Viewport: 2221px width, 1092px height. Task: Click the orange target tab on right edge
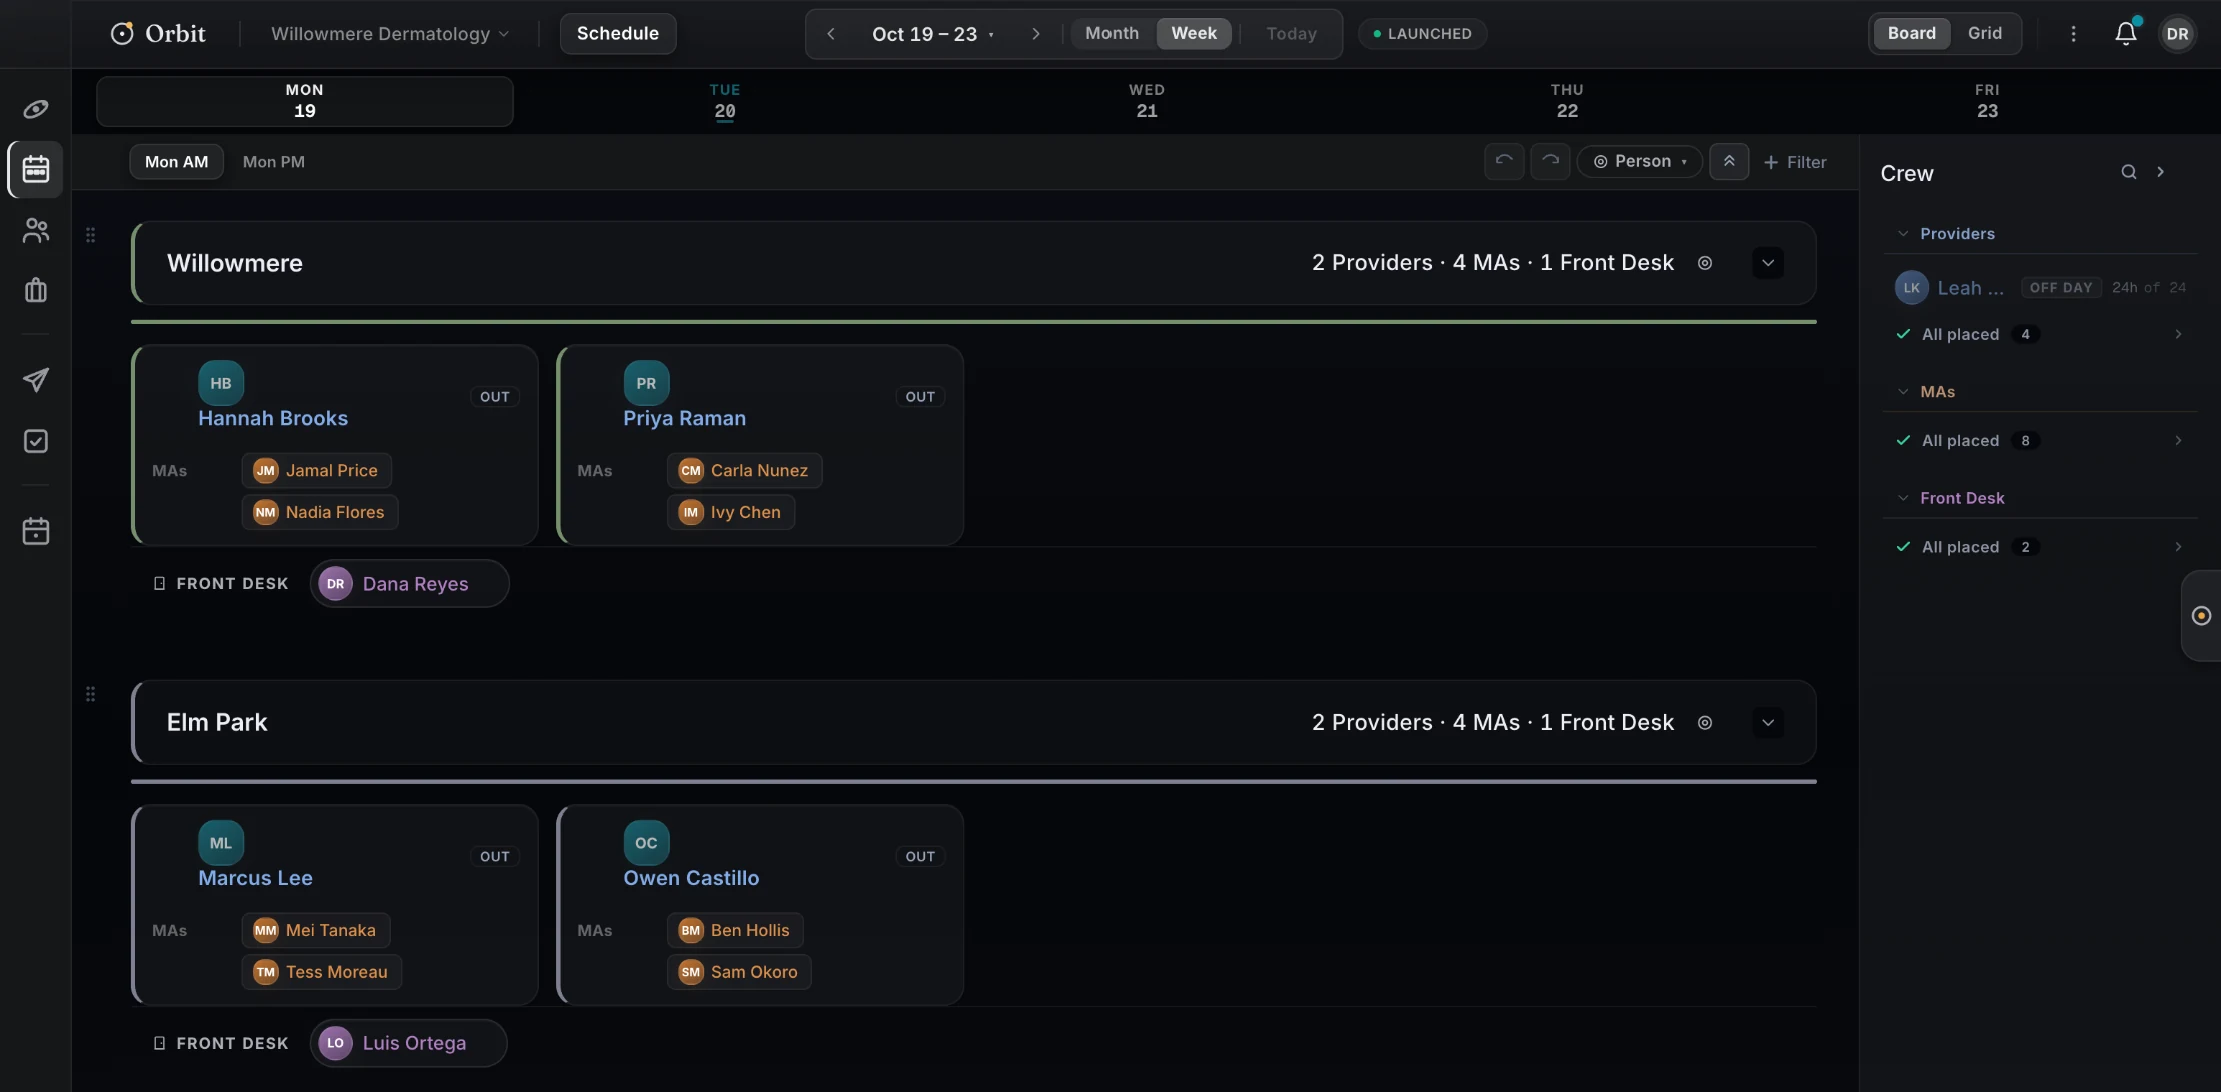pos(2201,616)
